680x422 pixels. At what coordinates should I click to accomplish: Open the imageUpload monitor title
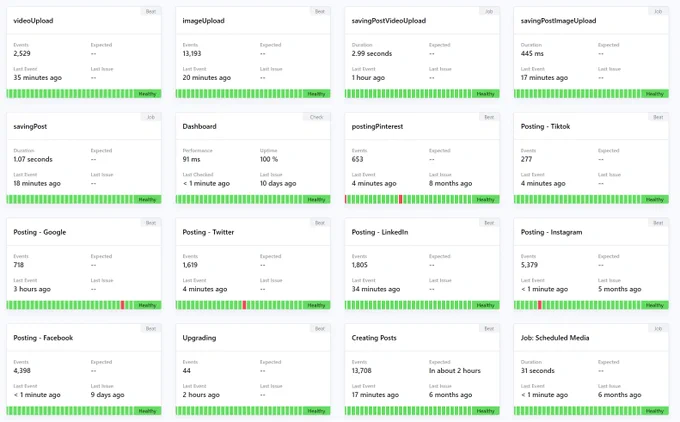pyautogui.click(x=203, y=21)
